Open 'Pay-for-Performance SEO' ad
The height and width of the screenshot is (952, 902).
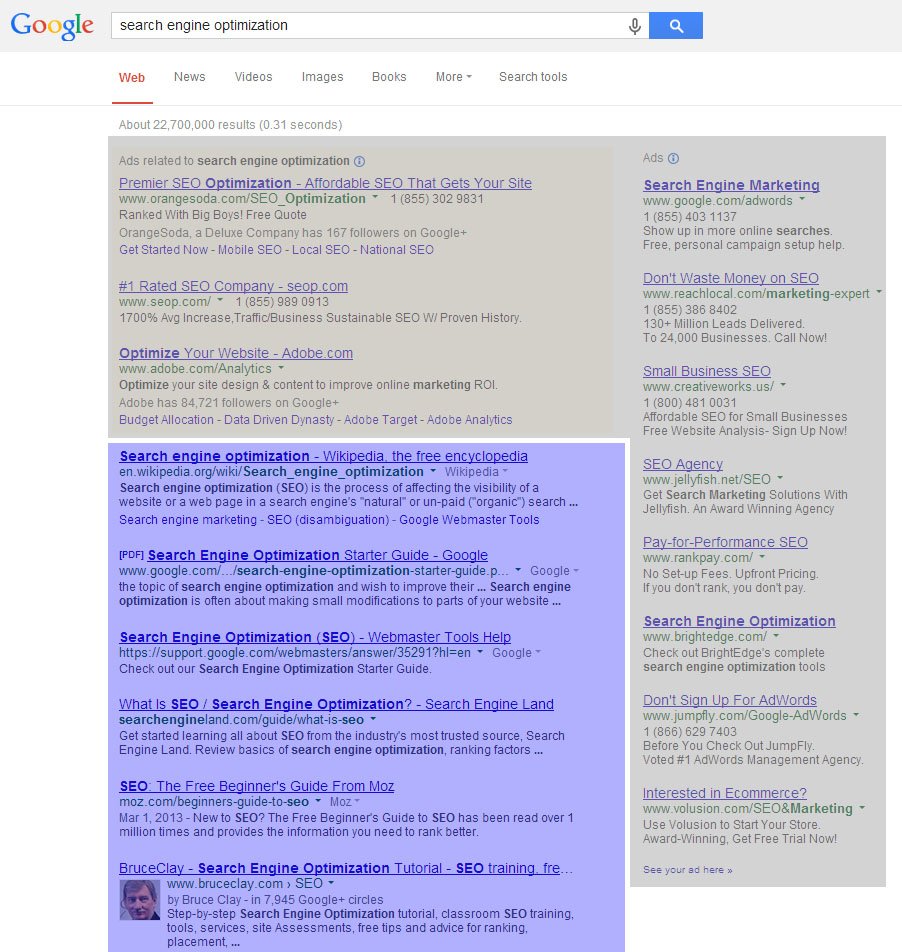pyautogui.click(x=725, y=542)
